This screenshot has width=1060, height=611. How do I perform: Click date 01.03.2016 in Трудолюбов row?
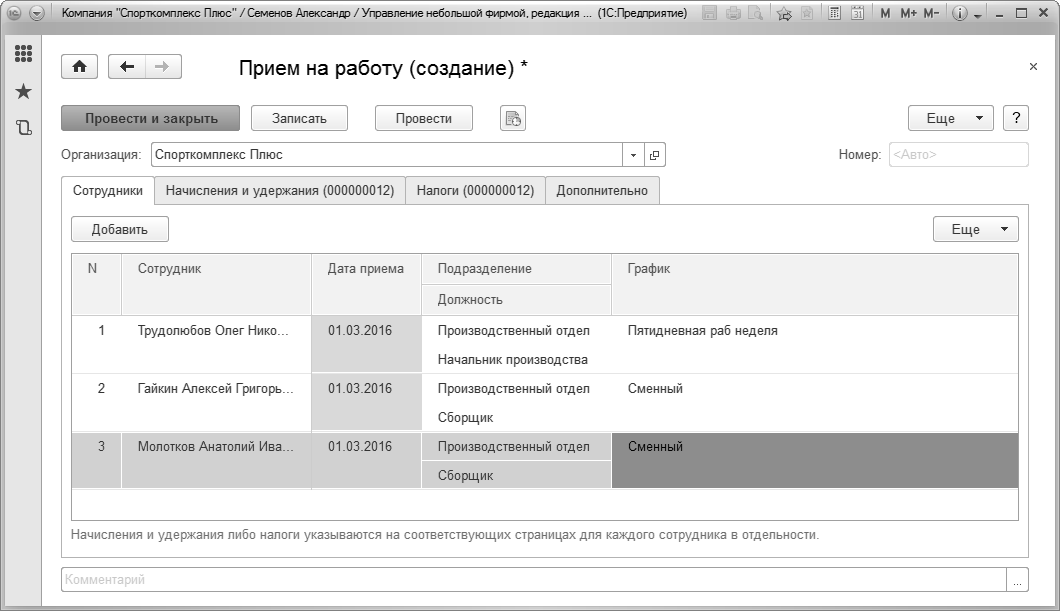coord(366,344)
